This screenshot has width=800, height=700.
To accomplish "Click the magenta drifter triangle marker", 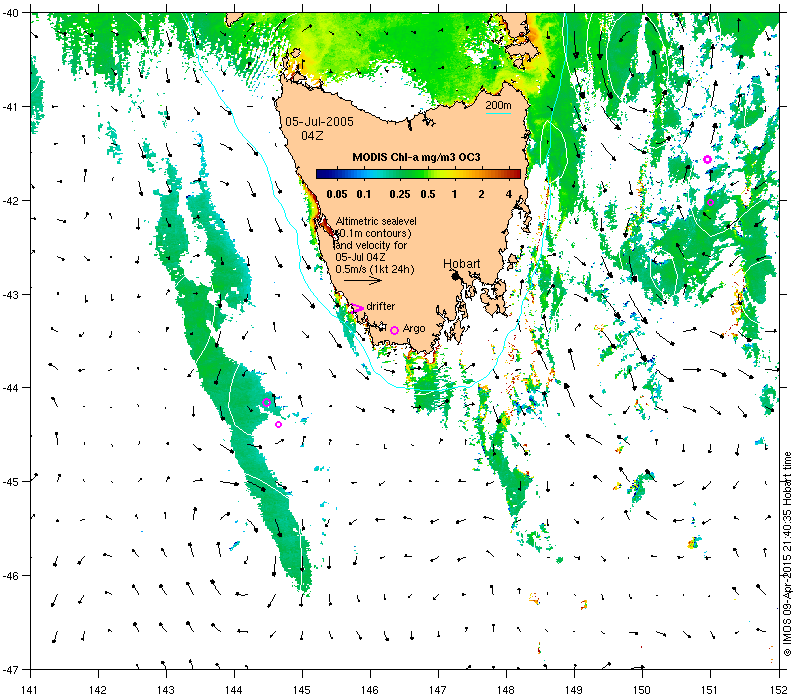I will (357, 308).
